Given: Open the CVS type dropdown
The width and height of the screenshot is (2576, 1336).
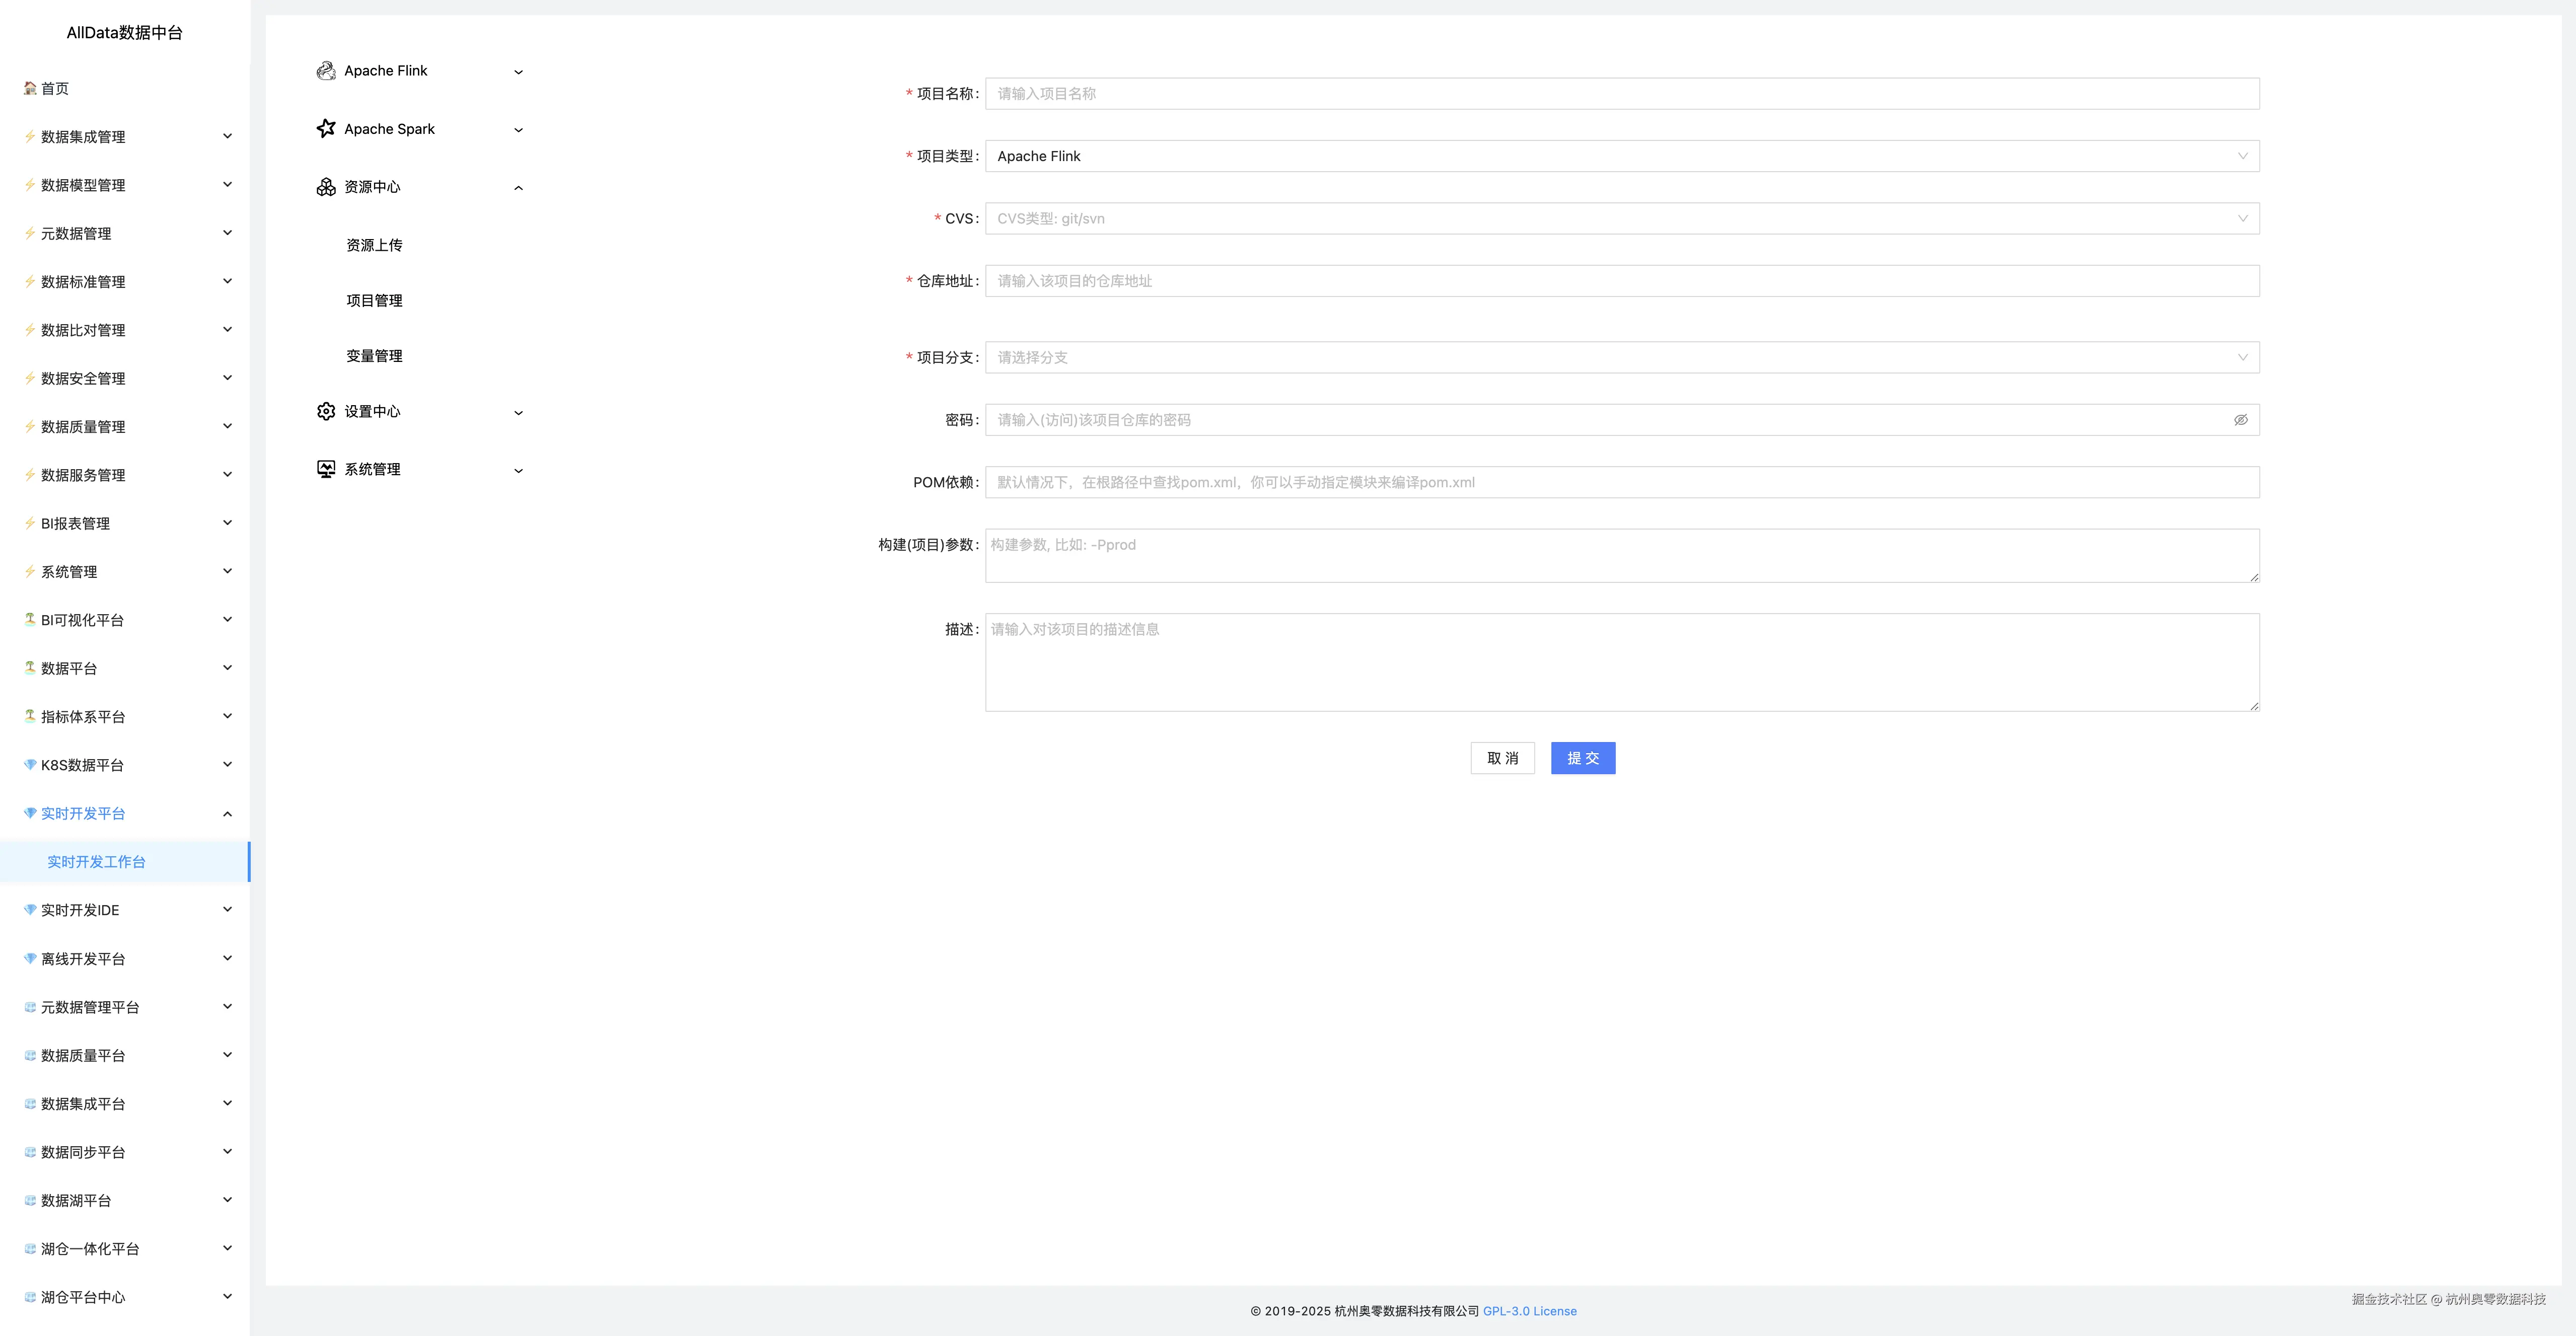Looking at the screenshot, I should coord(1621,219).
